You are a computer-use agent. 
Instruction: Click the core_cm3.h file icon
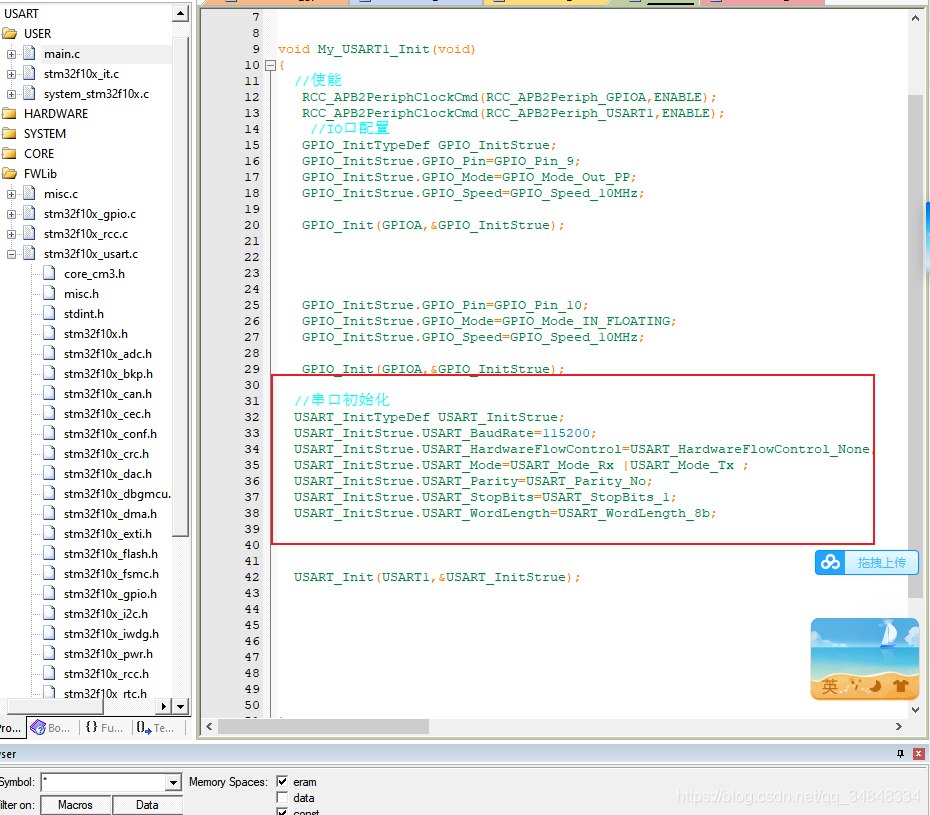coord(50,273)
